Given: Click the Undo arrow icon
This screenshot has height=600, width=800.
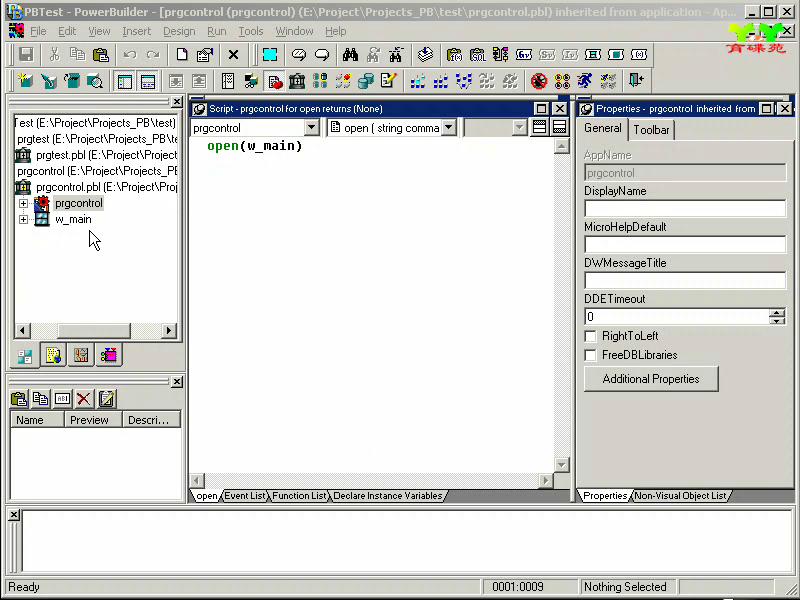Looking at the screenshot, I should (130, 55).
